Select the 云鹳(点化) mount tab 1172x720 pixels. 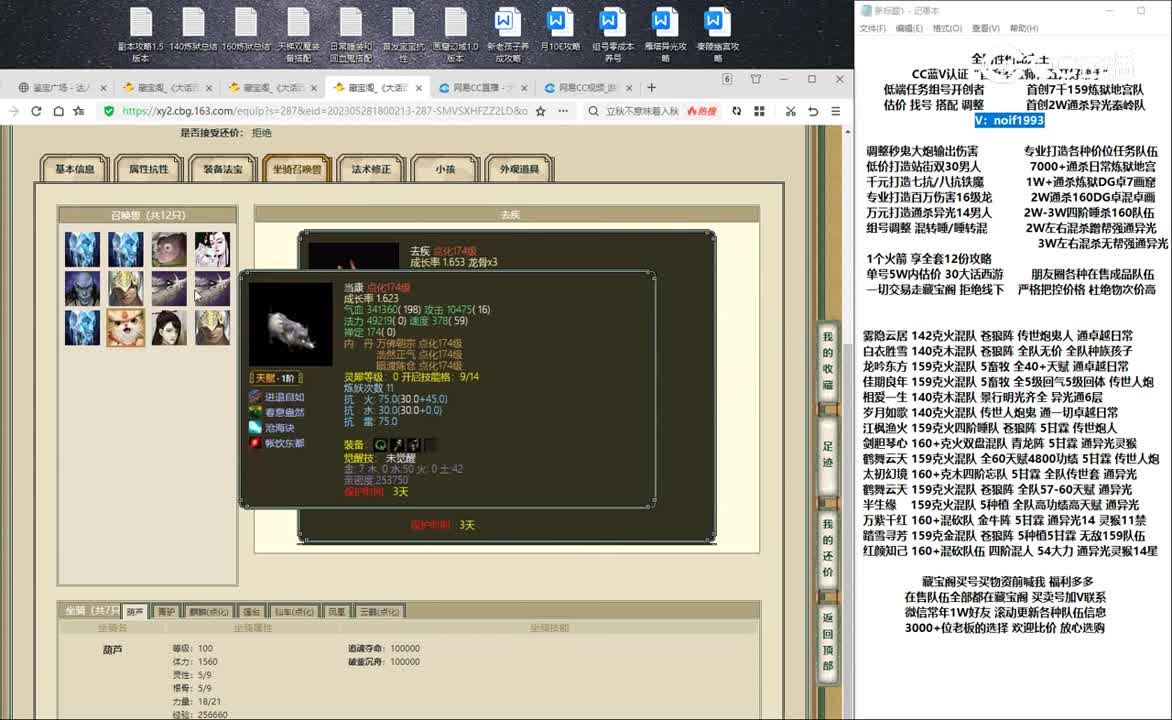[380, 612]
